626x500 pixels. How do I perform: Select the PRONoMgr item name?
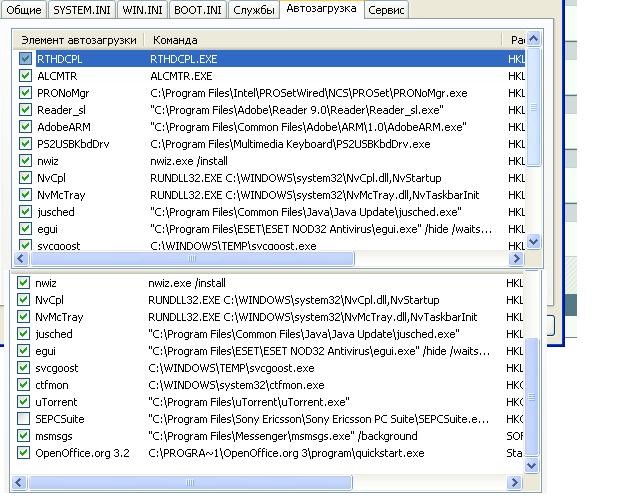[63, 93]
